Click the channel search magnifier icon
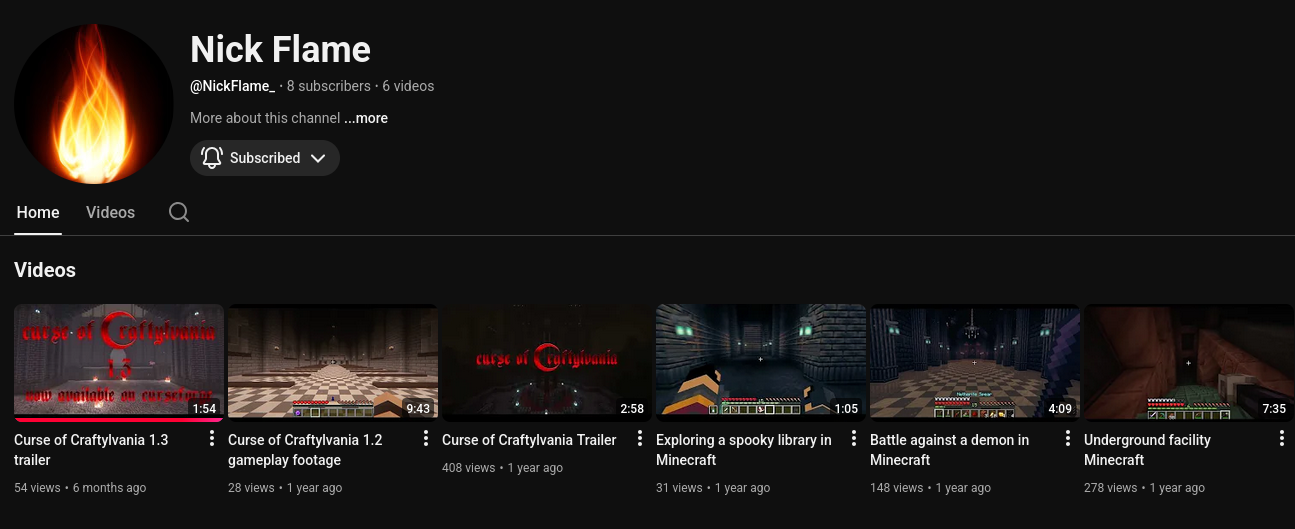 coord(179,212)
